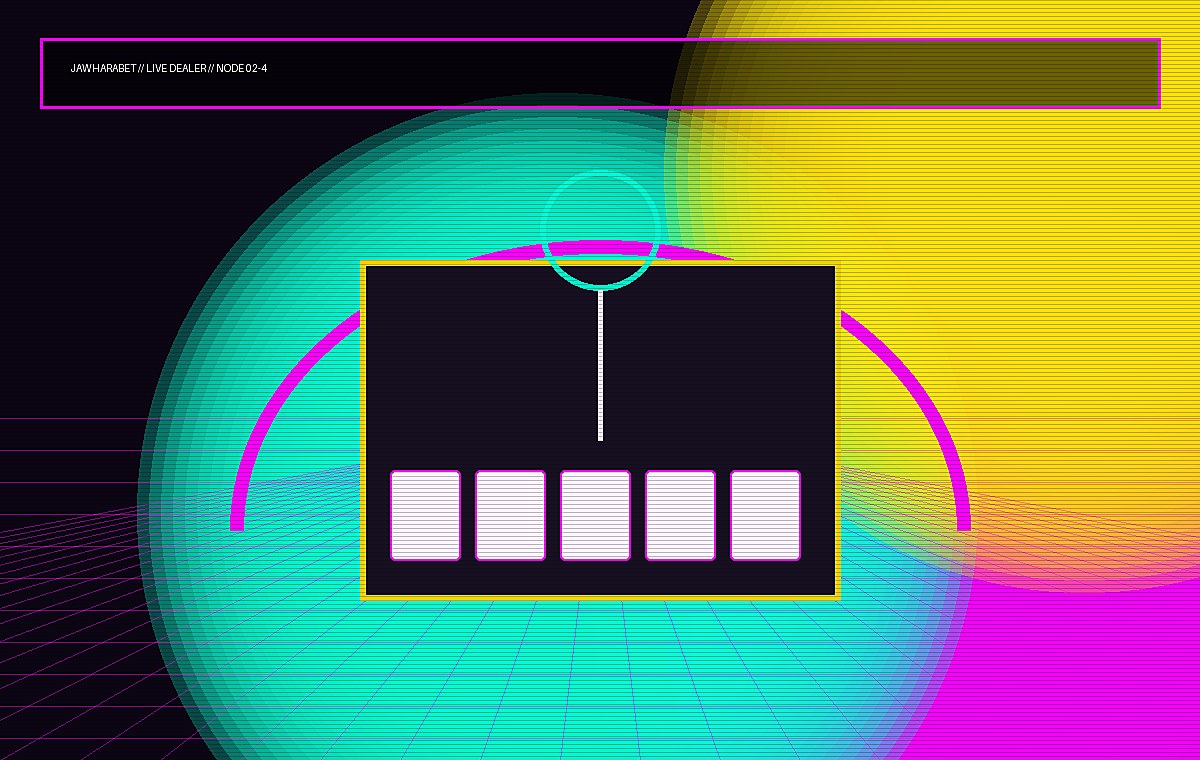
Task: Pick the leftmost blank card on the dealer table
Action: tap(425, 515)
